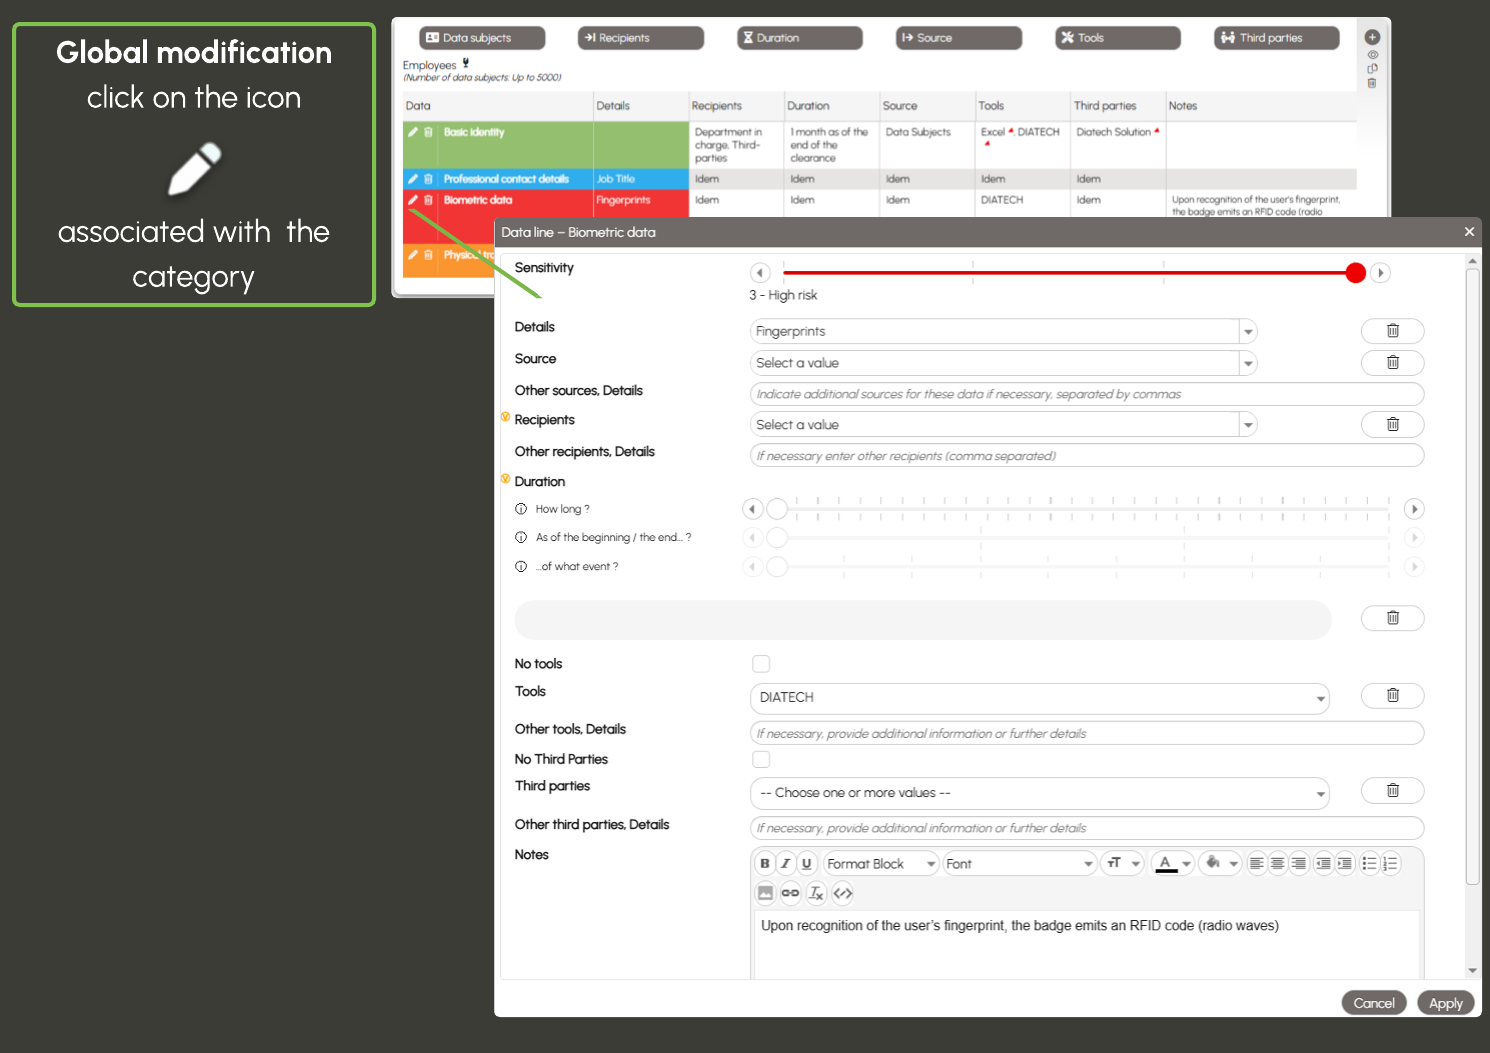Toggle bold formatting in Notes editor
The height and width of the screenshot is (1053, 1490).
[x=765, y=864]
